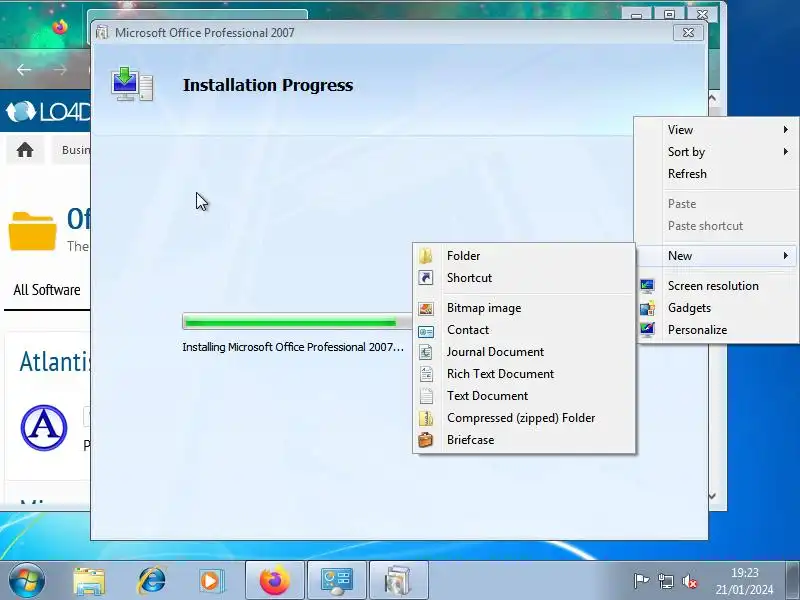Click the Installation Progress setup icon
This screenshot has width=800, height=600.
point(132,85)
